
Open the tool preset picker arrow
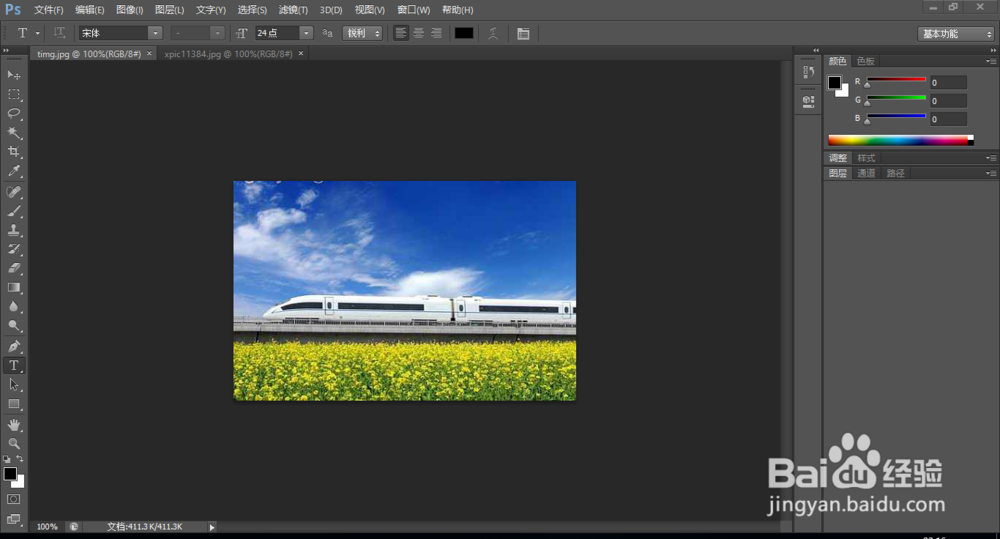point(38,33)
